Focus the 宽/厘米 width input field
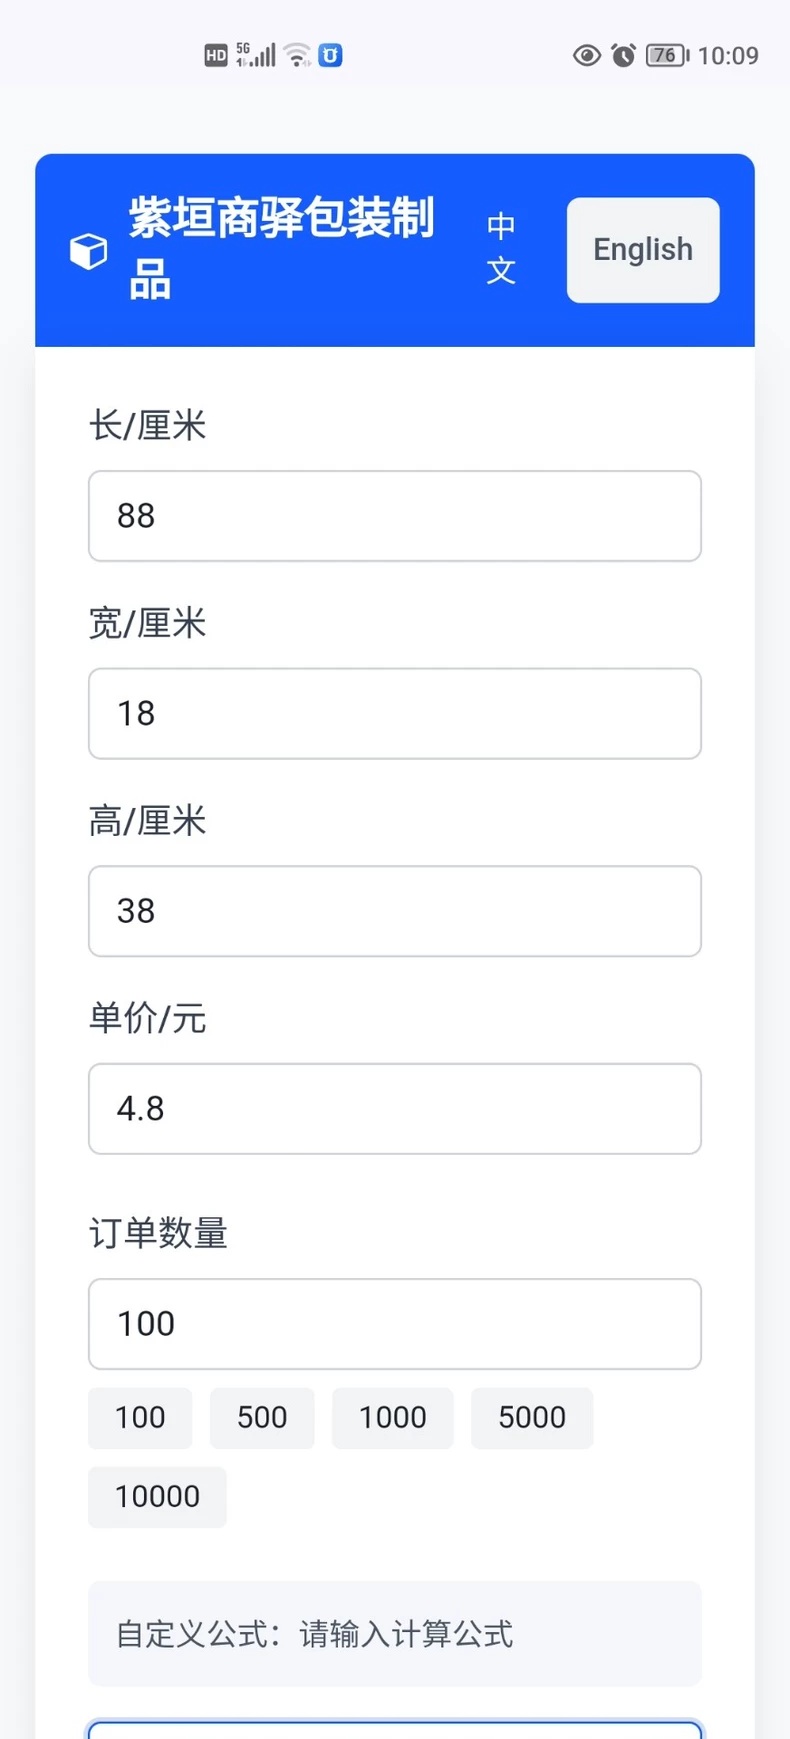Viewport: 790px width, 1739px height. point(395,714)
